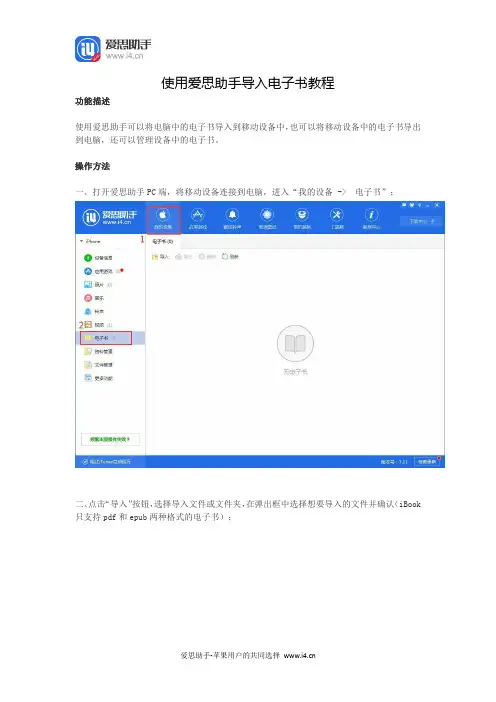Image resolution: width=496 pixels, height=702 pixels.
Task: Click the Export (导出) toolbar button
Action: pos(184,257)
